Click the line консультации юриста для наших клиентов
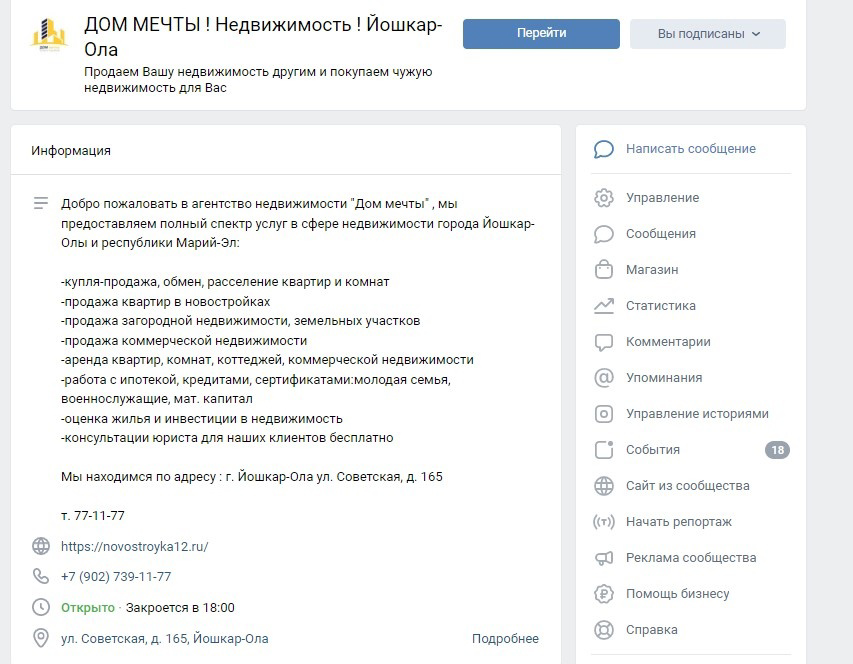This screenshot has height=664, width=853. pos(227,438)
